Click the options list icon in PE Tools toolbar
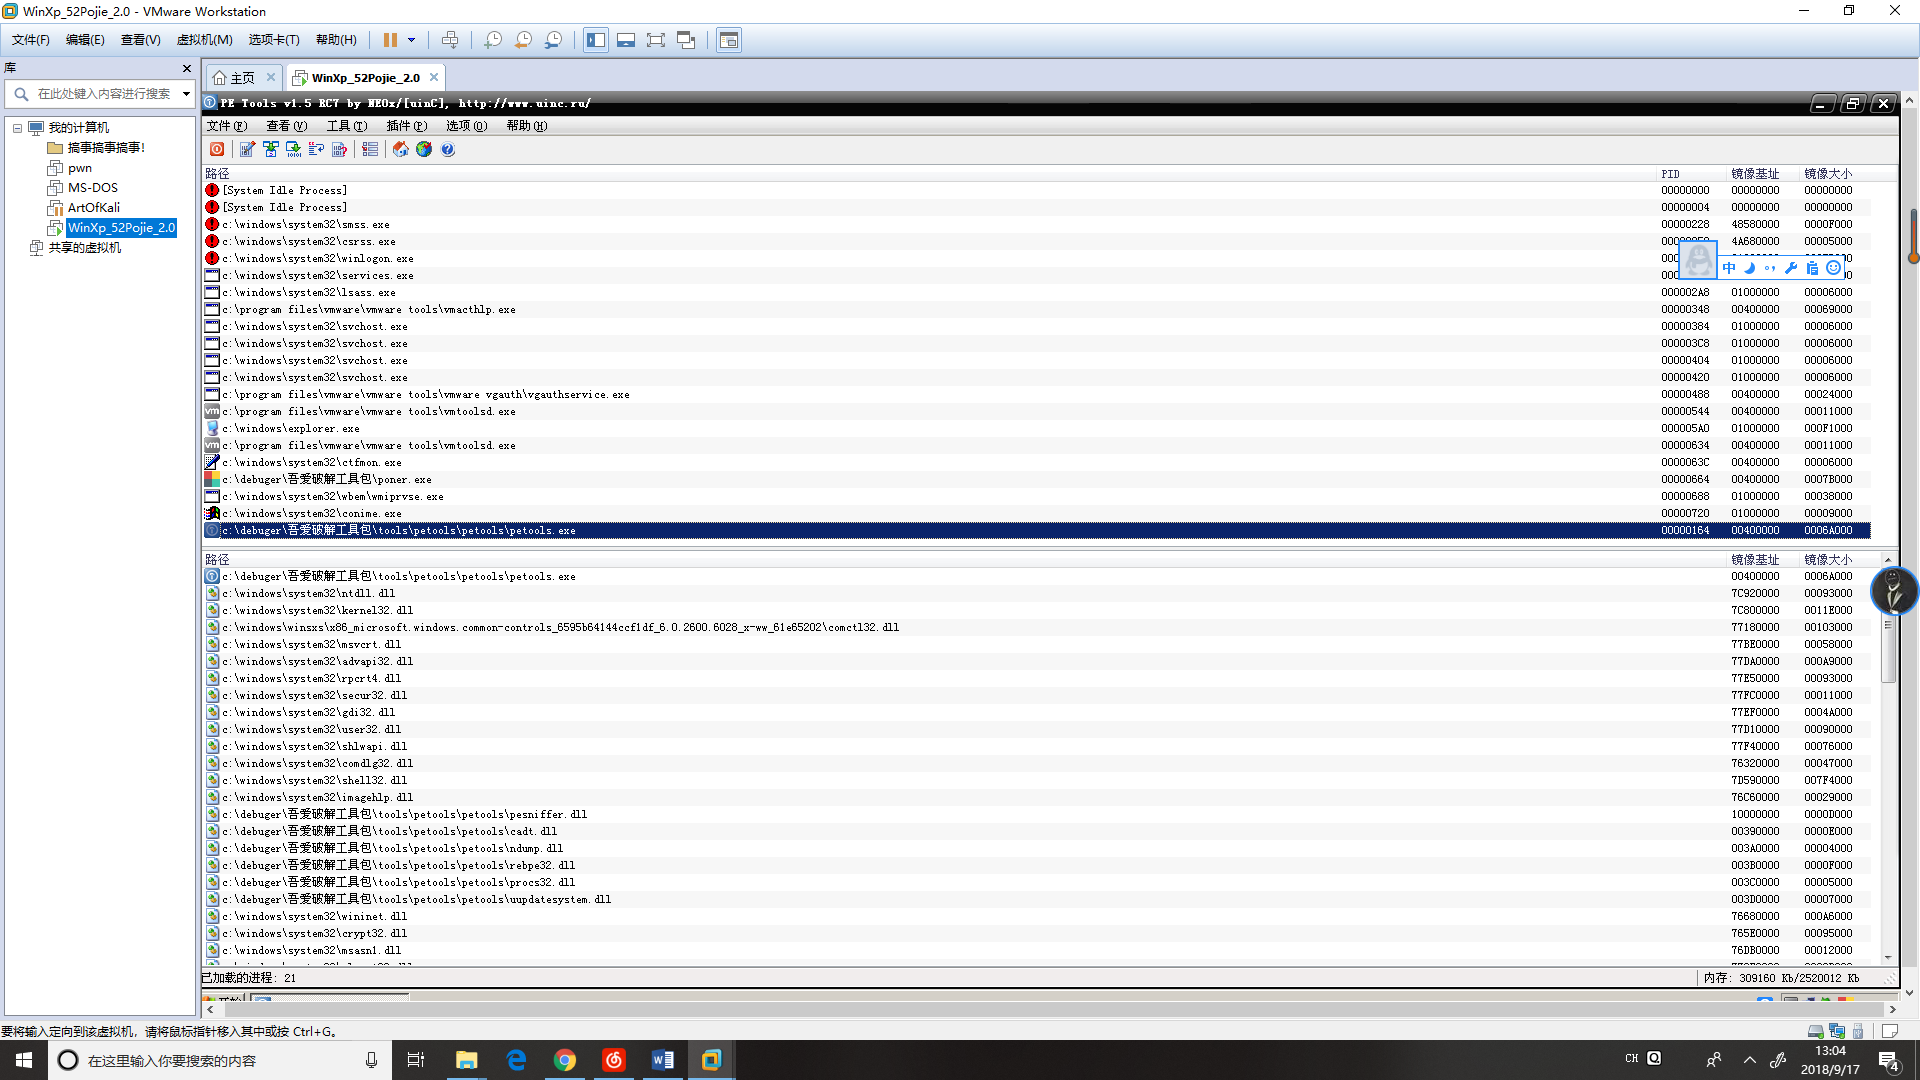1920x1080 pixels. pos(370,149)
